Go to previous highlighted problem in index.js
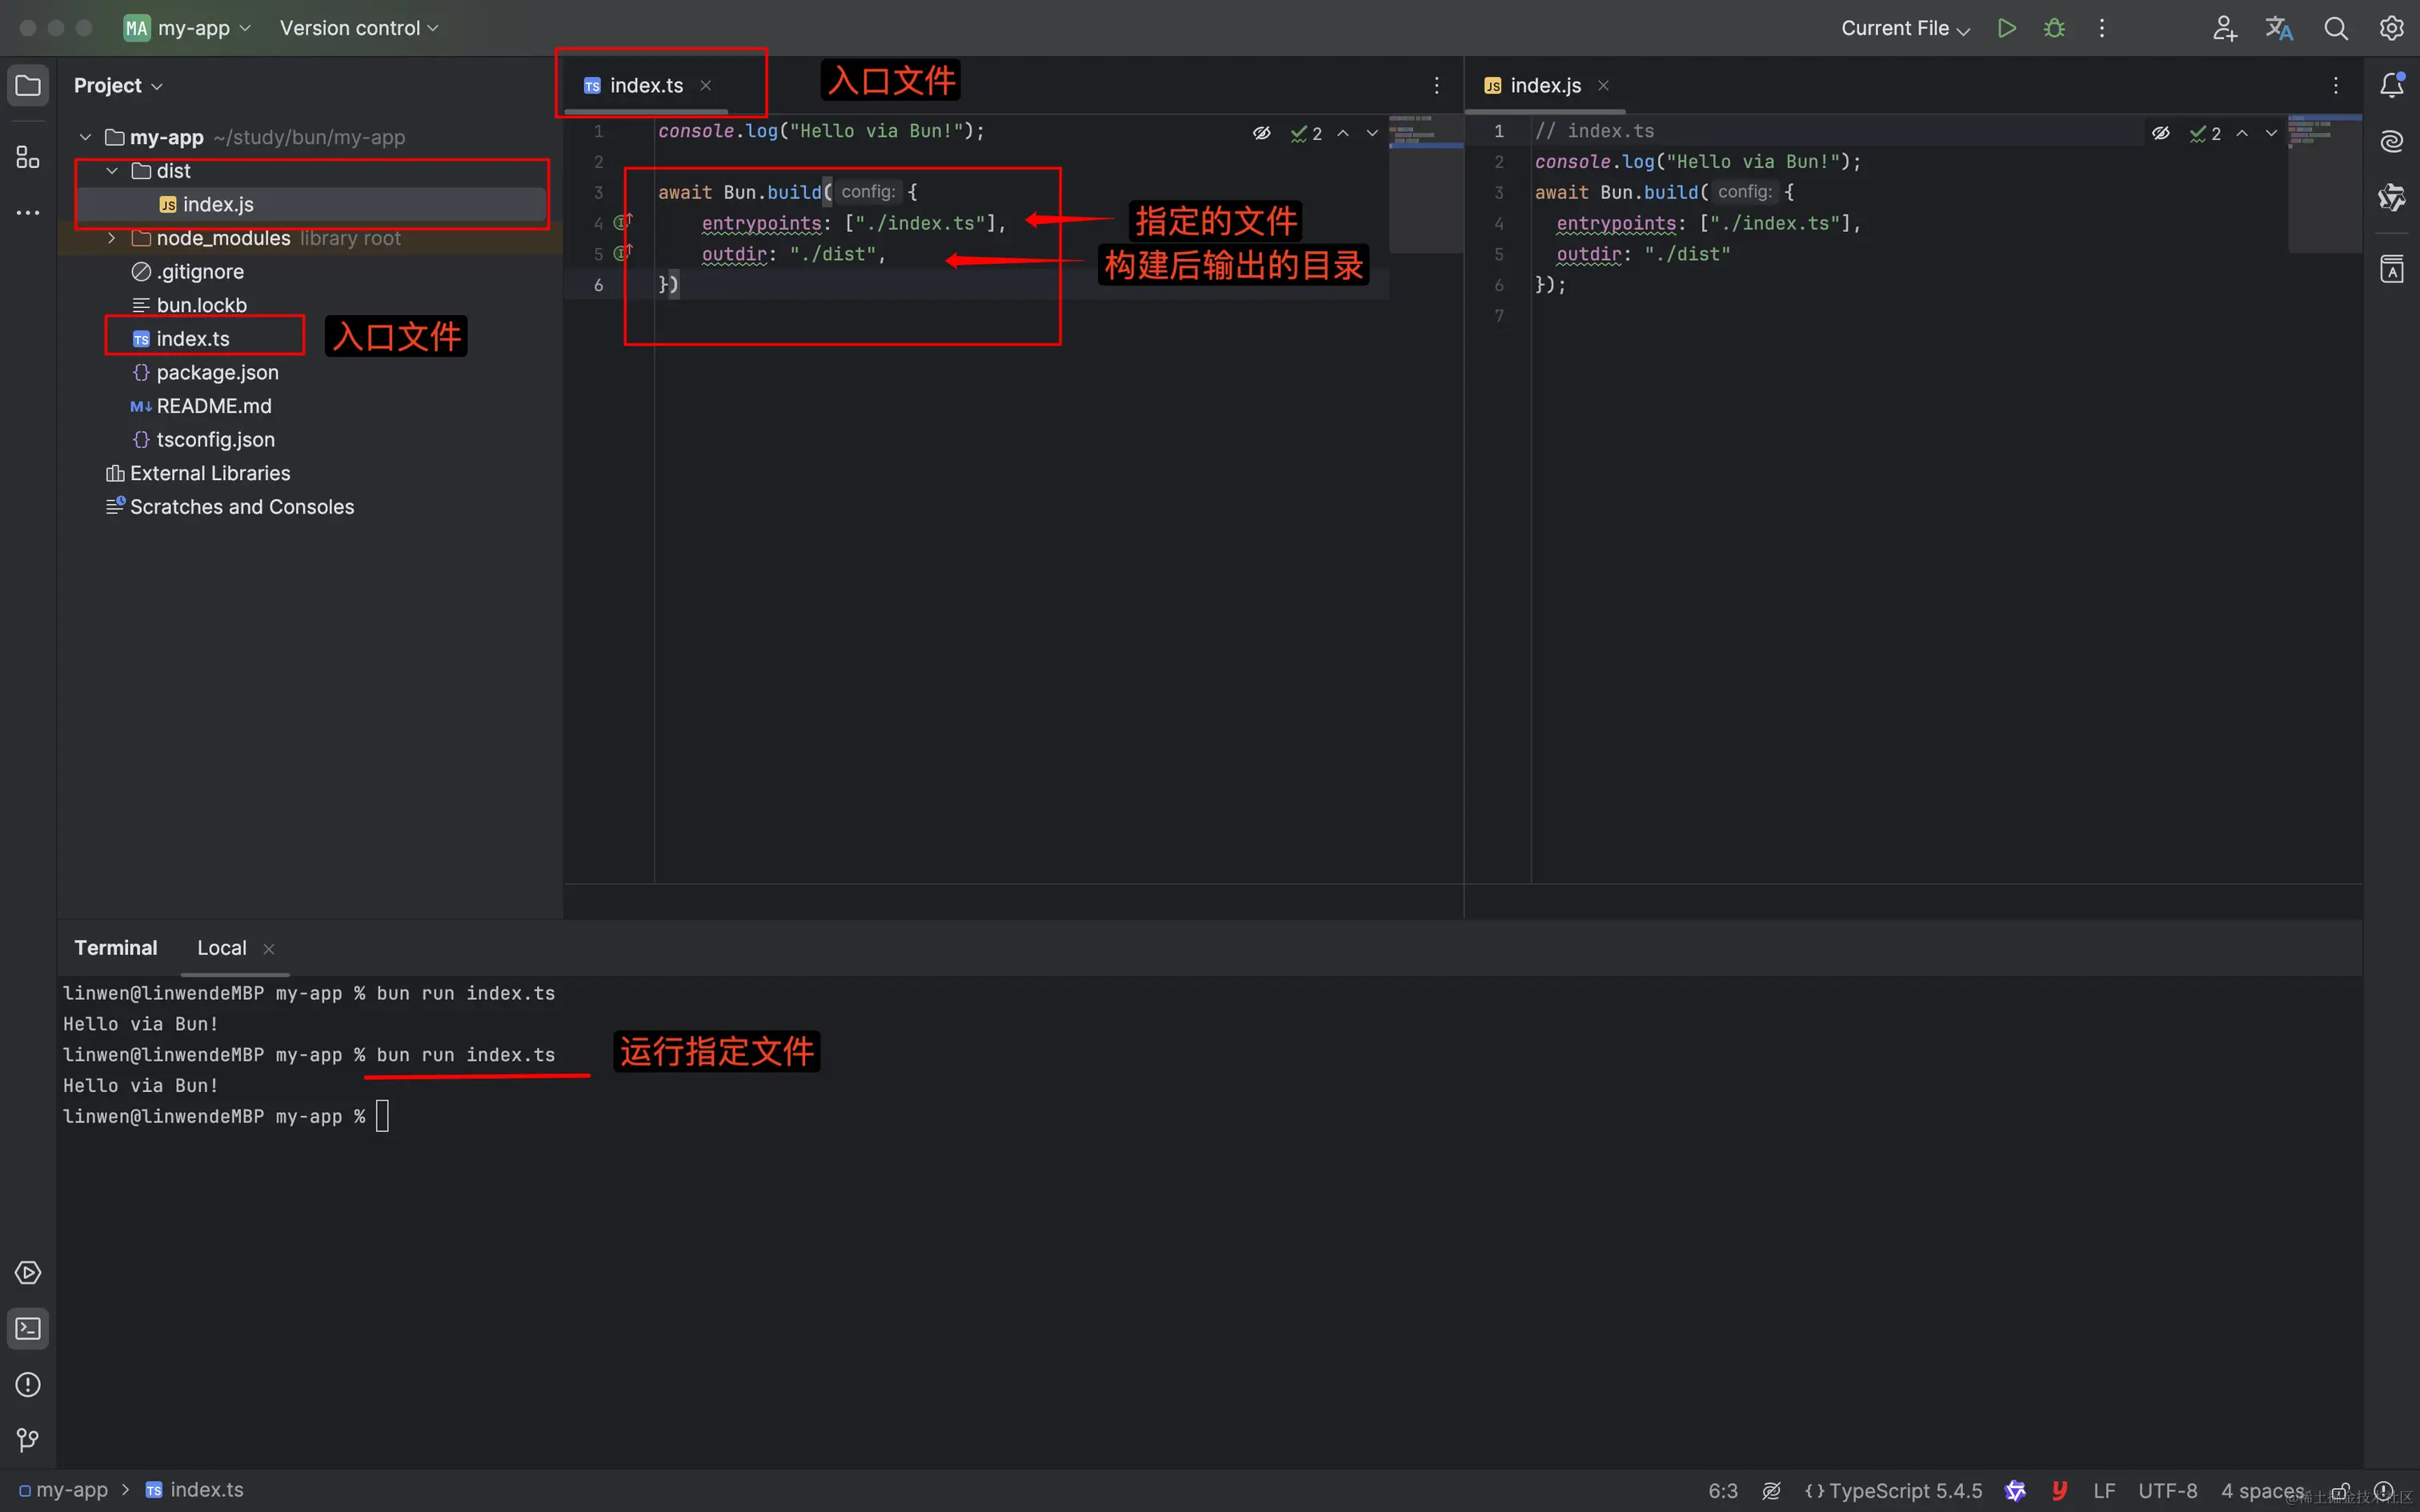Screen dimensions: 2420x1512 point(2242,133)
